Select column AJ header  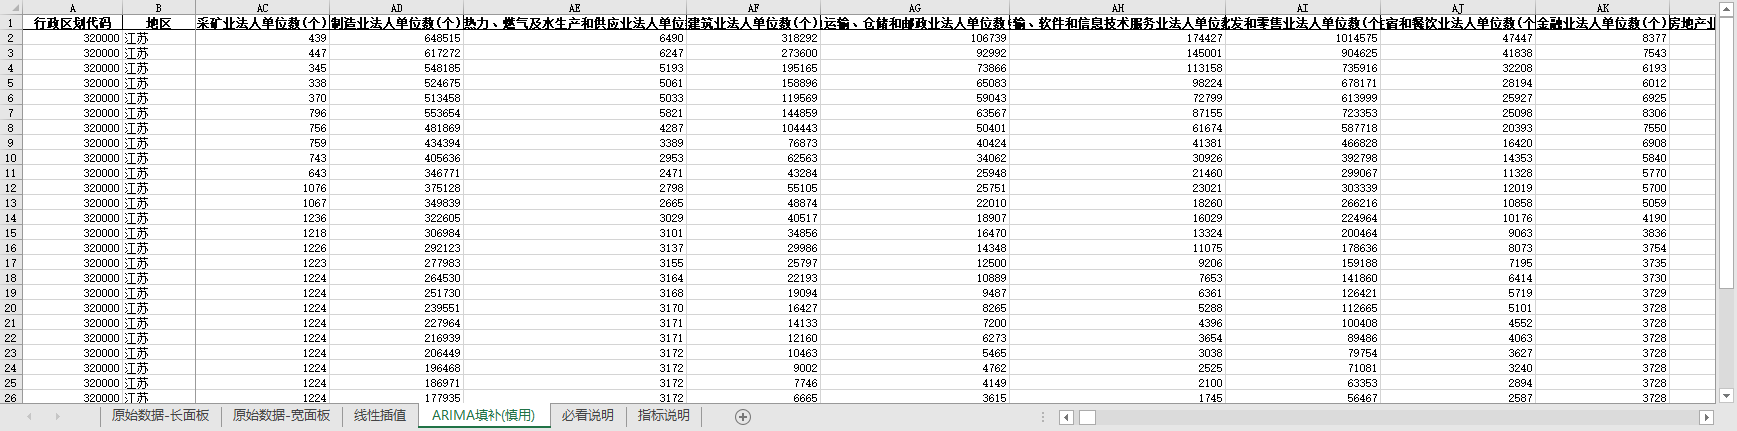[x=1458, y=8]
